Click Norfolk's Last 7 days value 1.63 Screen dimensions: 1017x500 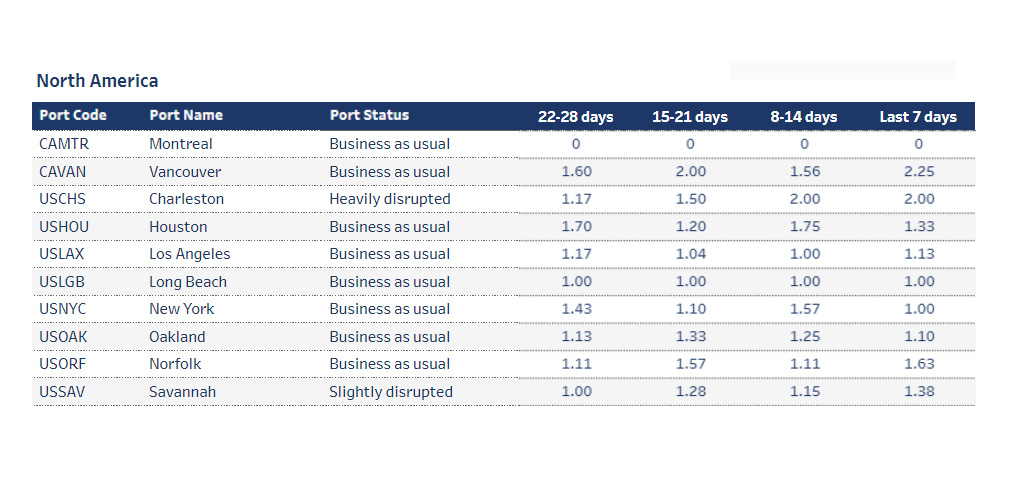pos(918,364)
